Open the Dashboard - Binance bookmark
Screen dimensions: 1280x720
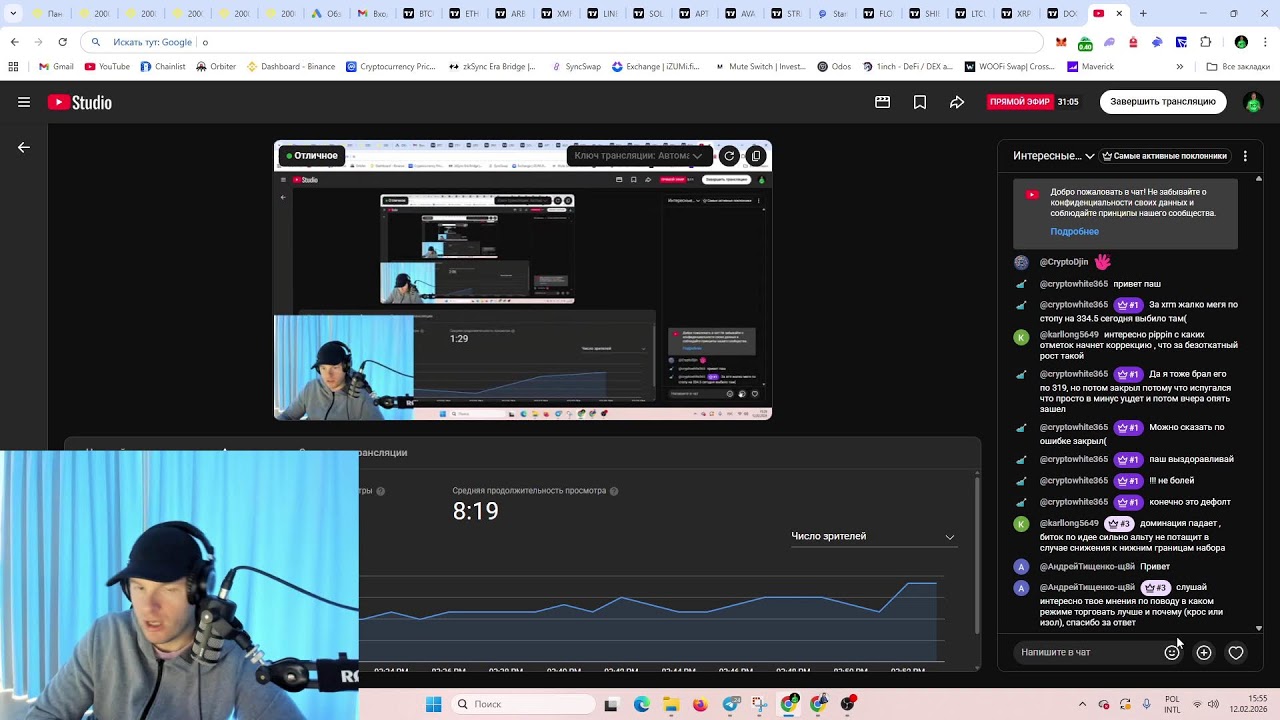(290, 67)
